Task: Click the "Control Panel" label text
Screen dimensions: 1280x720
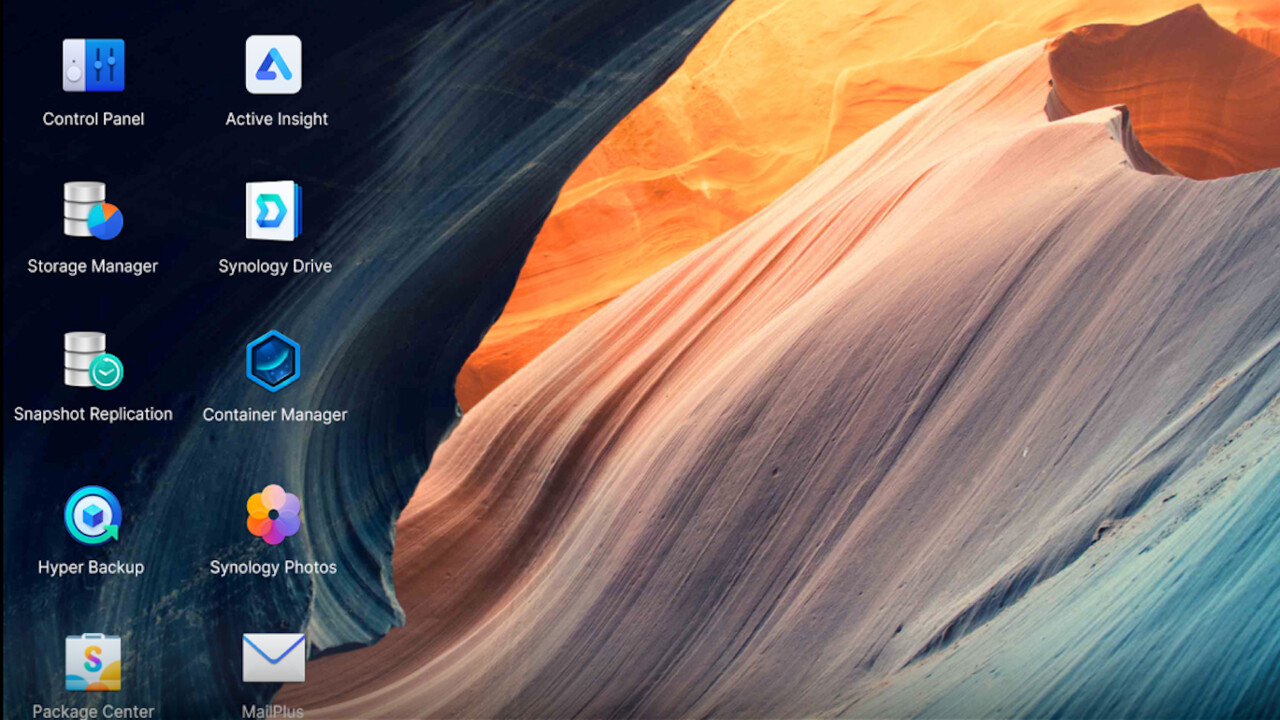Action: point(93,119)
